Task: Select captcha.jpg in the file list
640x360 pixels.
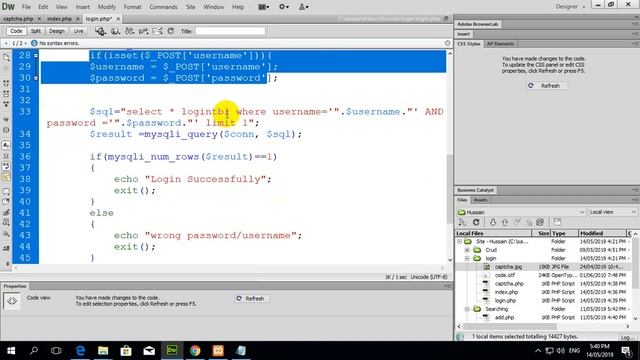Action: (x=508, y=267)
